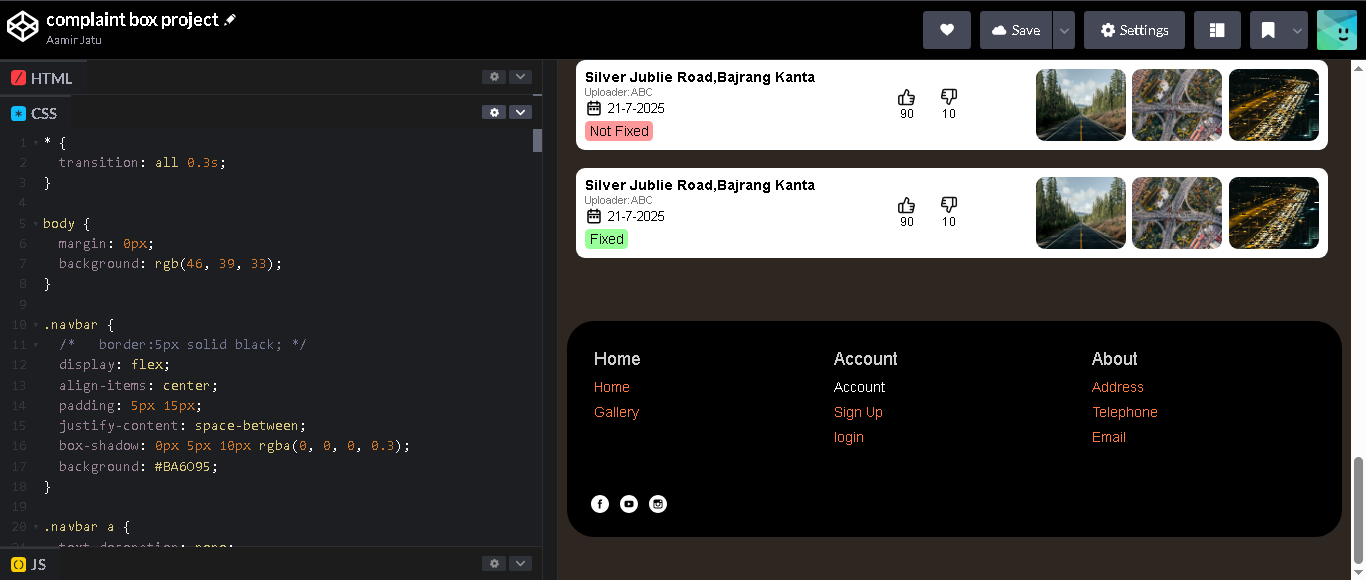The image size is (1366, 580).
Task: Open the night highway thumbnail in first complaint
Action: pyautogui.click(x=1273, y=105)
